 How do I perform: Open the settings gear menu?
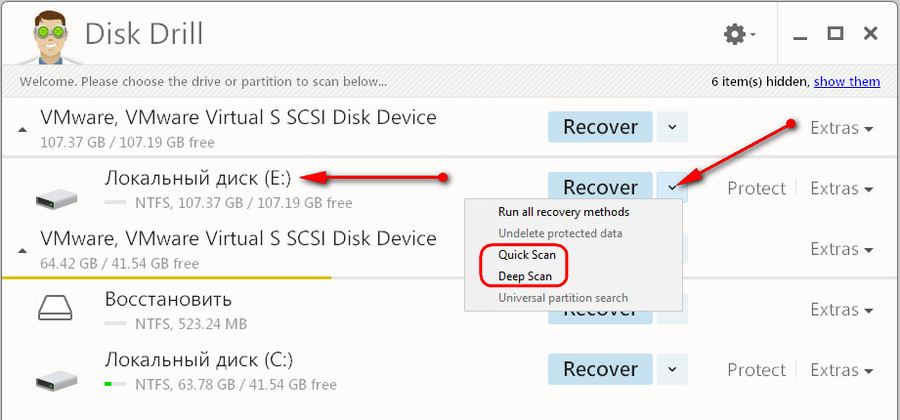click(x=739, y=34)
